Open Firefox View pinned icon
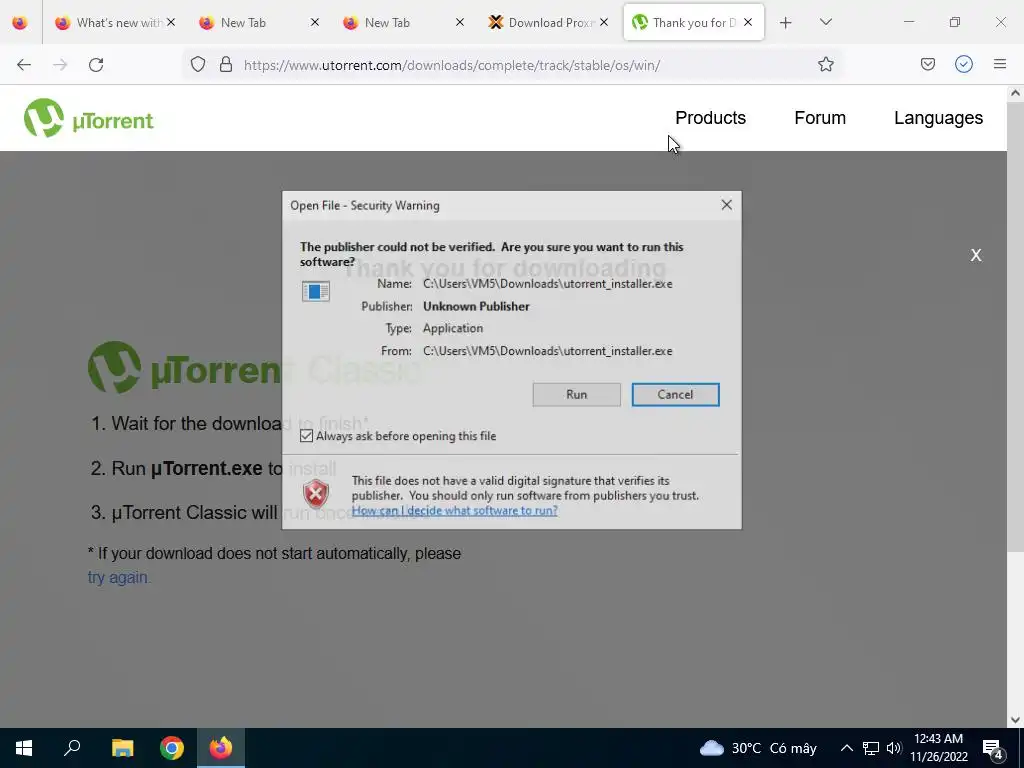Viewport: 1024px width, 768px height. point(20,23)
